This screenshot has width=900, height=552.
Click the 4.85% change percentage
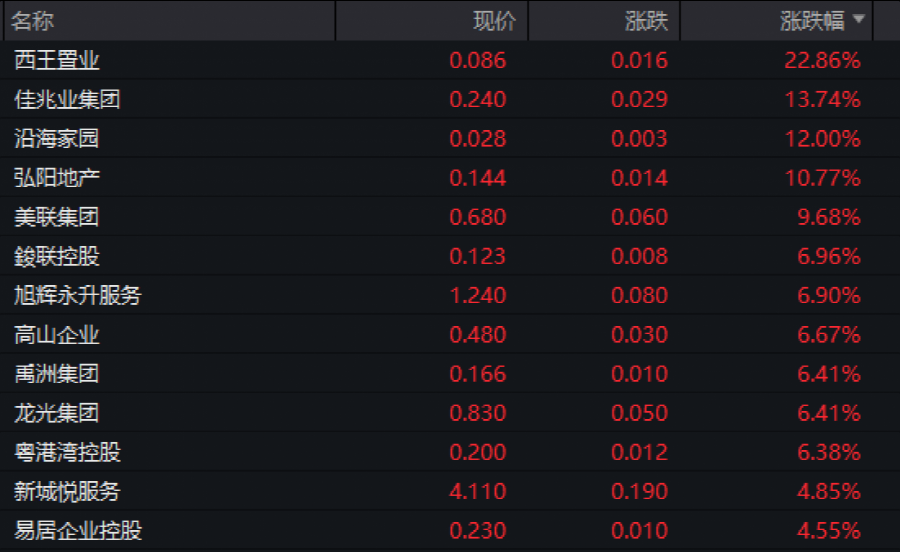[x=829, y=491]
